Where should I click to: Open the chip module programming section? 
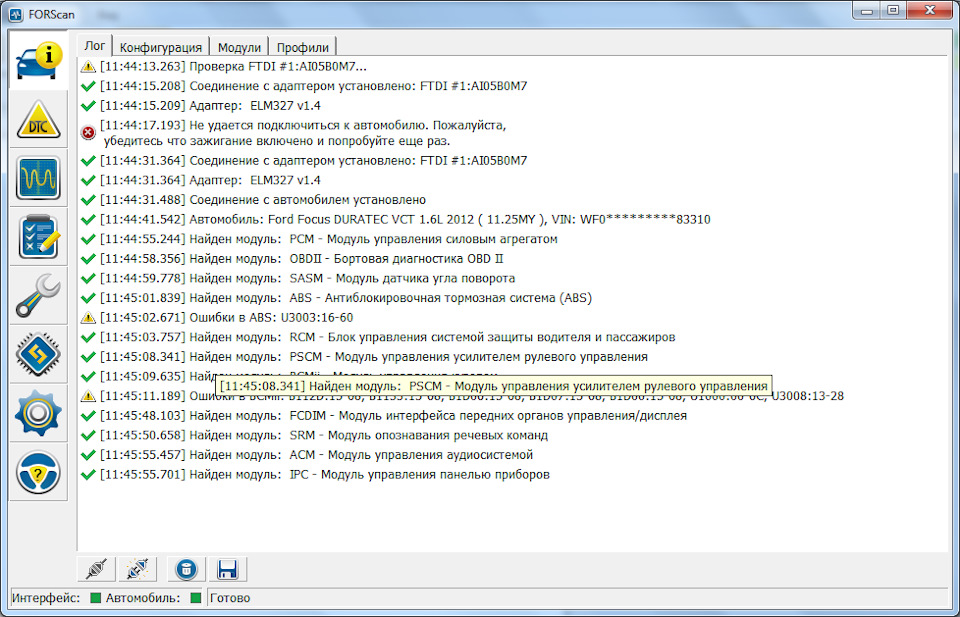point(38,354)
